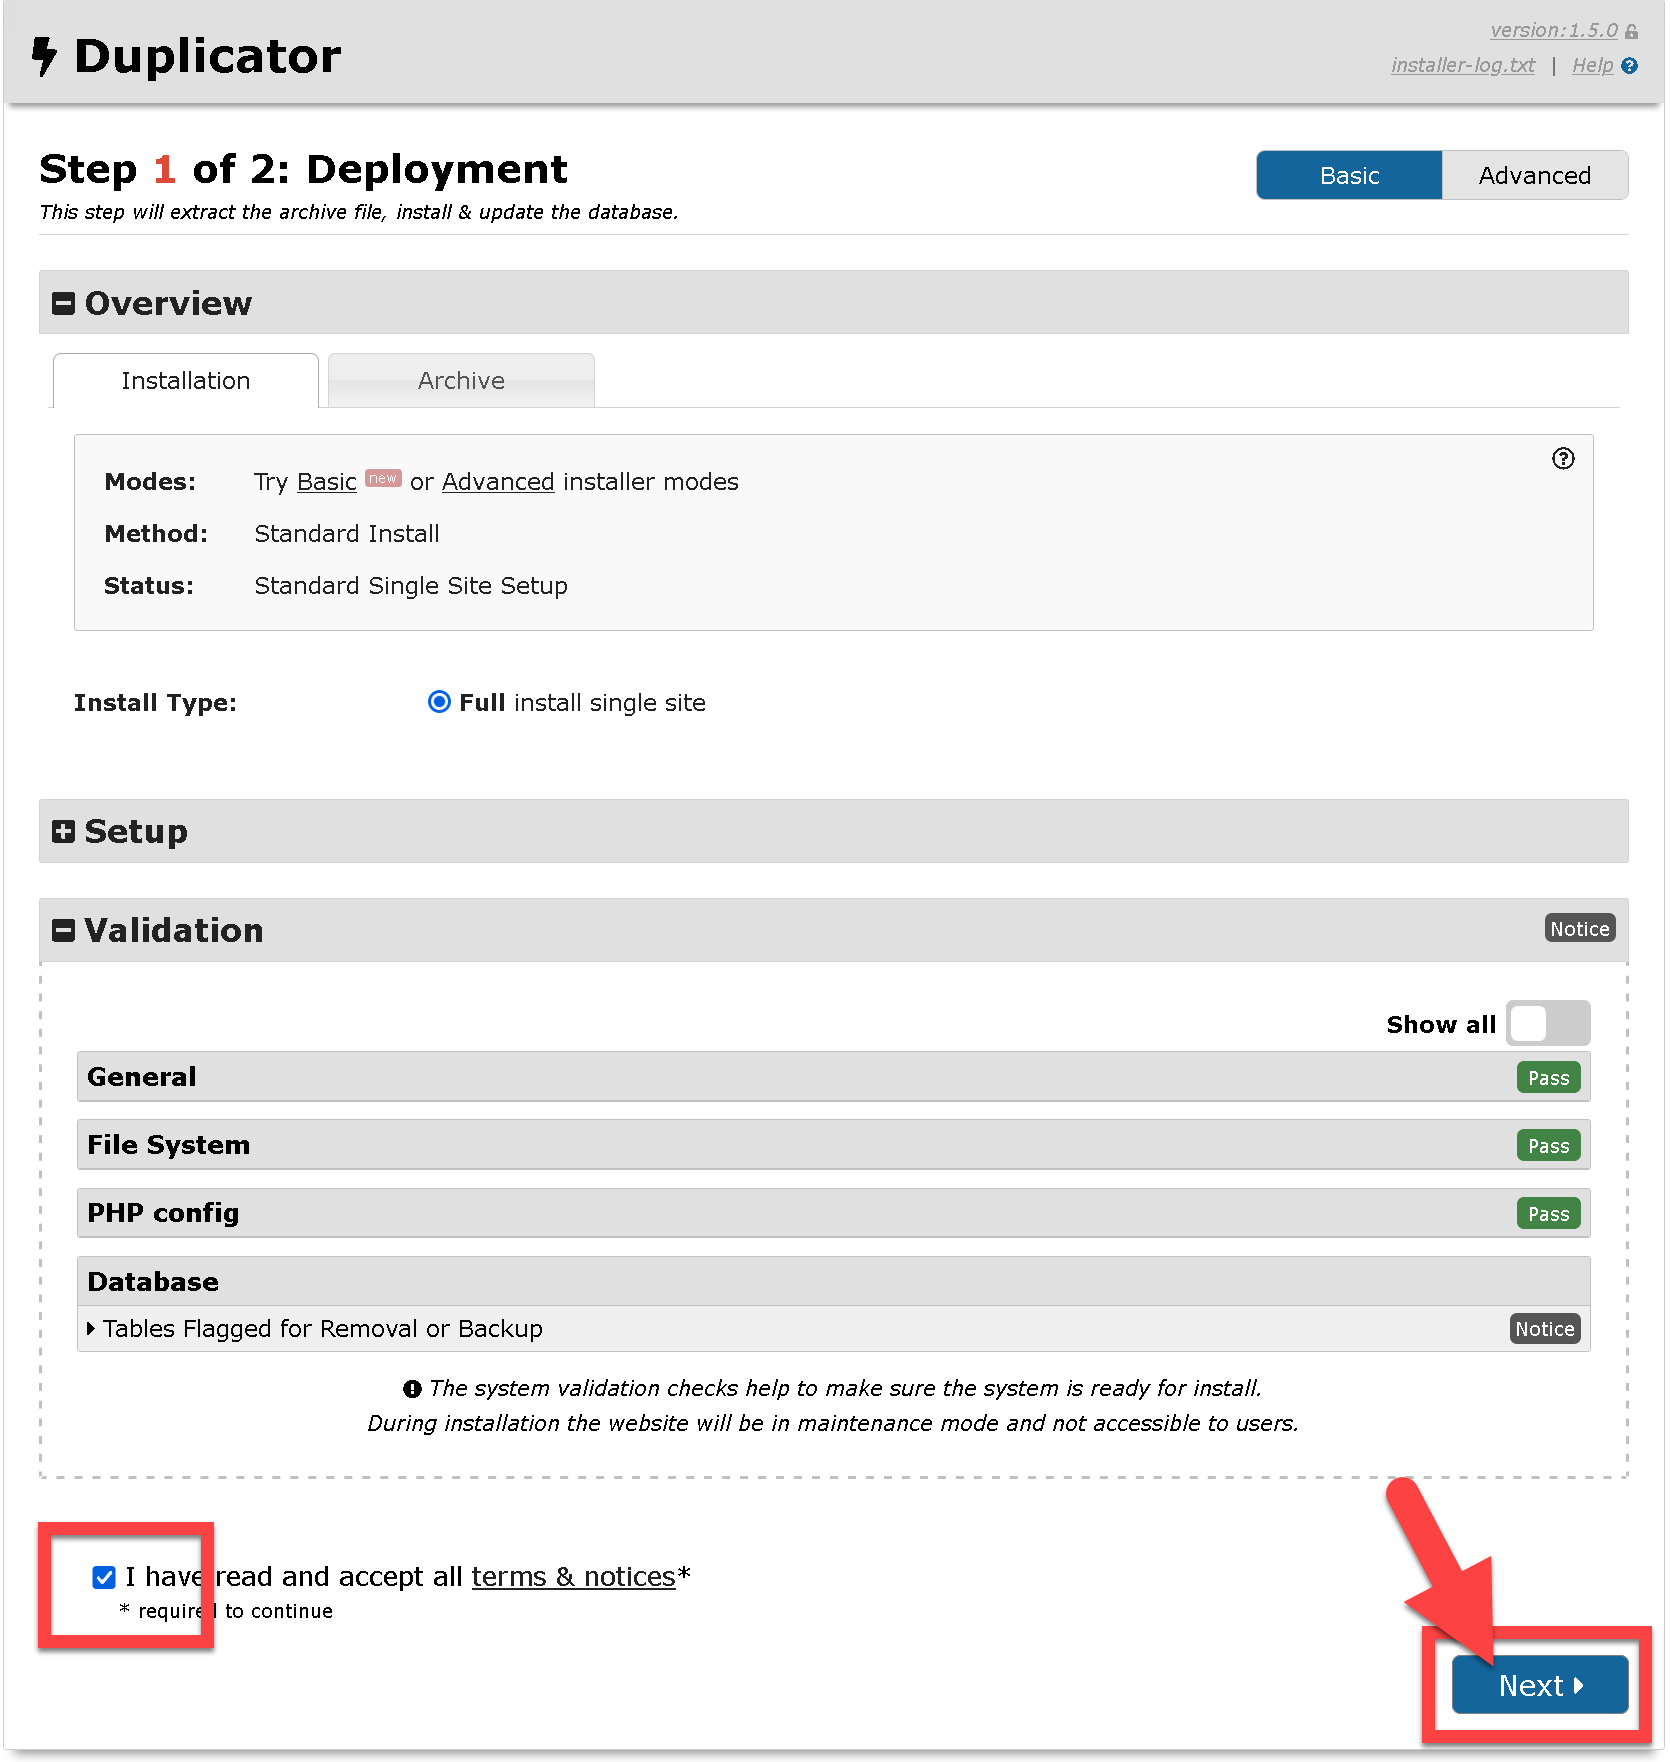Click the lock icon beside version number
Screen dimensions: 1670x1762
pyautogui.click(x=1631, y=32)
